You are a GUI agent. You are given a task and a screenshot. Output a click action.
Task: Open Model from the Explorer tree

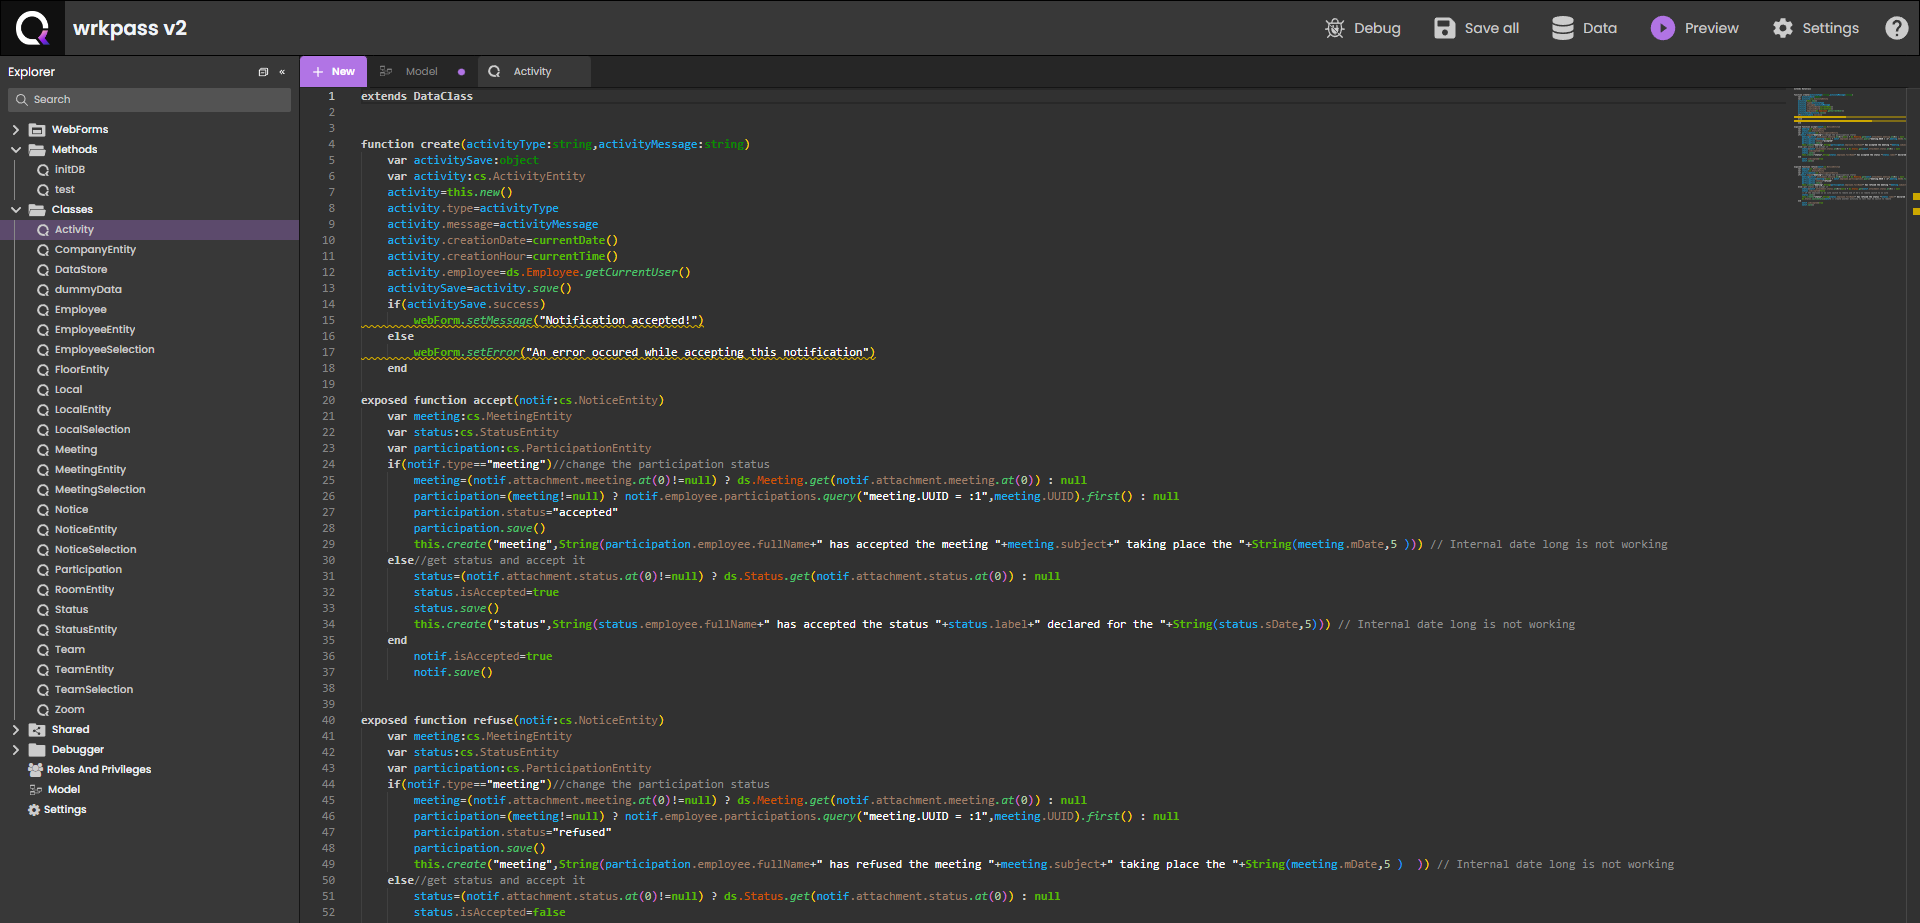point(63,790)
